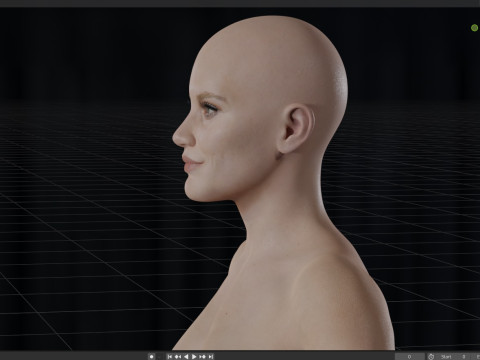Jump to the first frame of the timeline
Image resolution: width=480 pixels, height=360 pixels.
coord(170,357)
